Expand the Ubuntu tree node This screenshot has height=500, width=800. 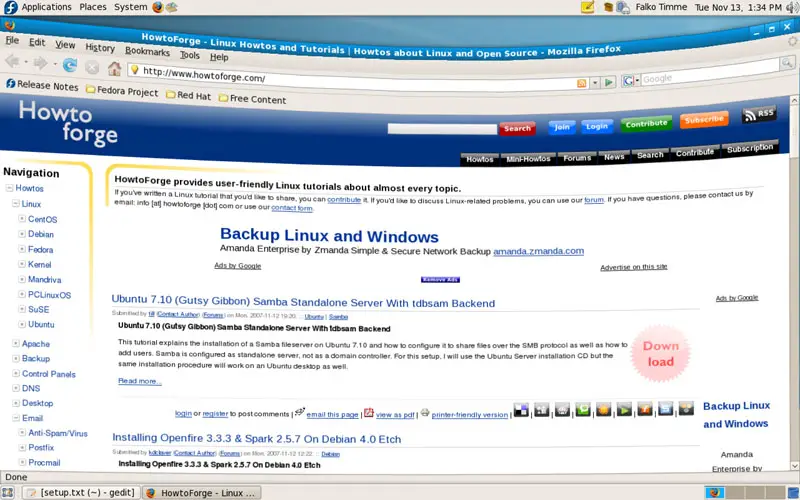pos(22,324)
